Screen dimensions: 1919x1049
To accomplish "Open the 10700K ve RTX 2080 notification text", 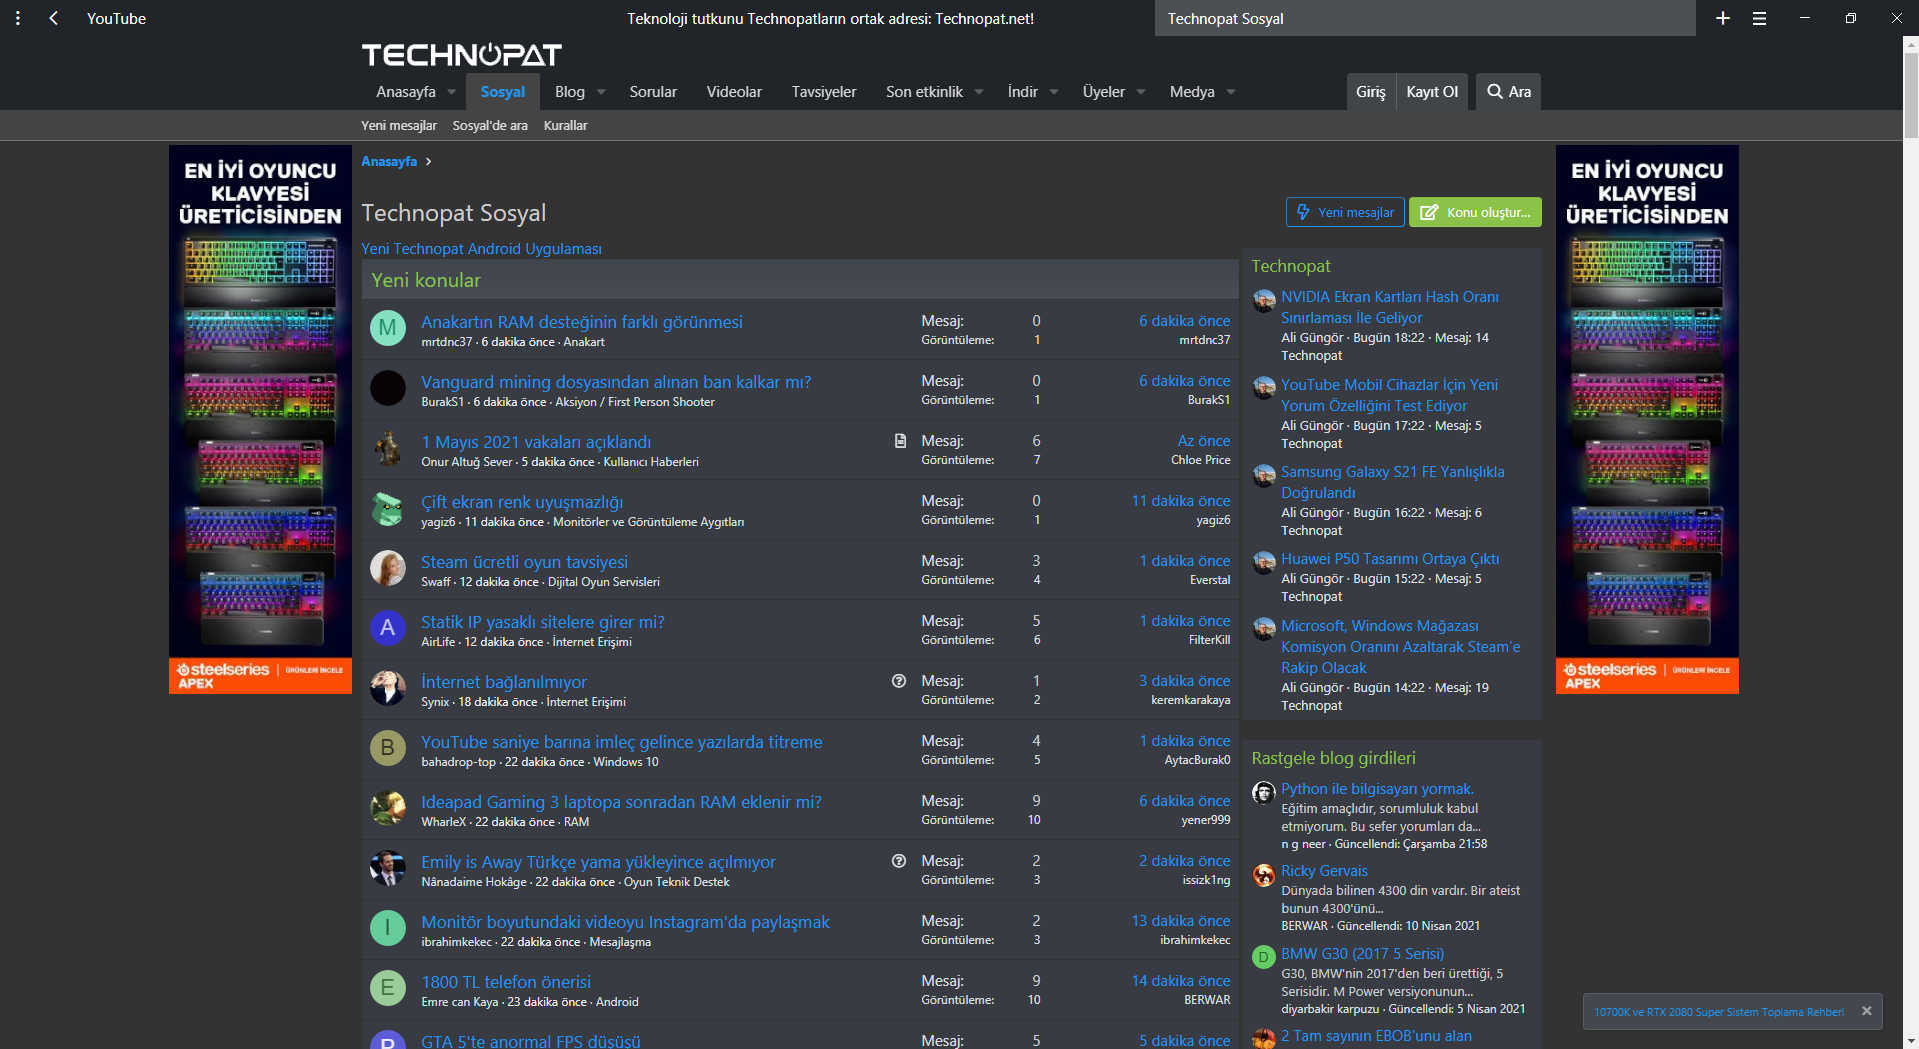I will [1718, 1012].
